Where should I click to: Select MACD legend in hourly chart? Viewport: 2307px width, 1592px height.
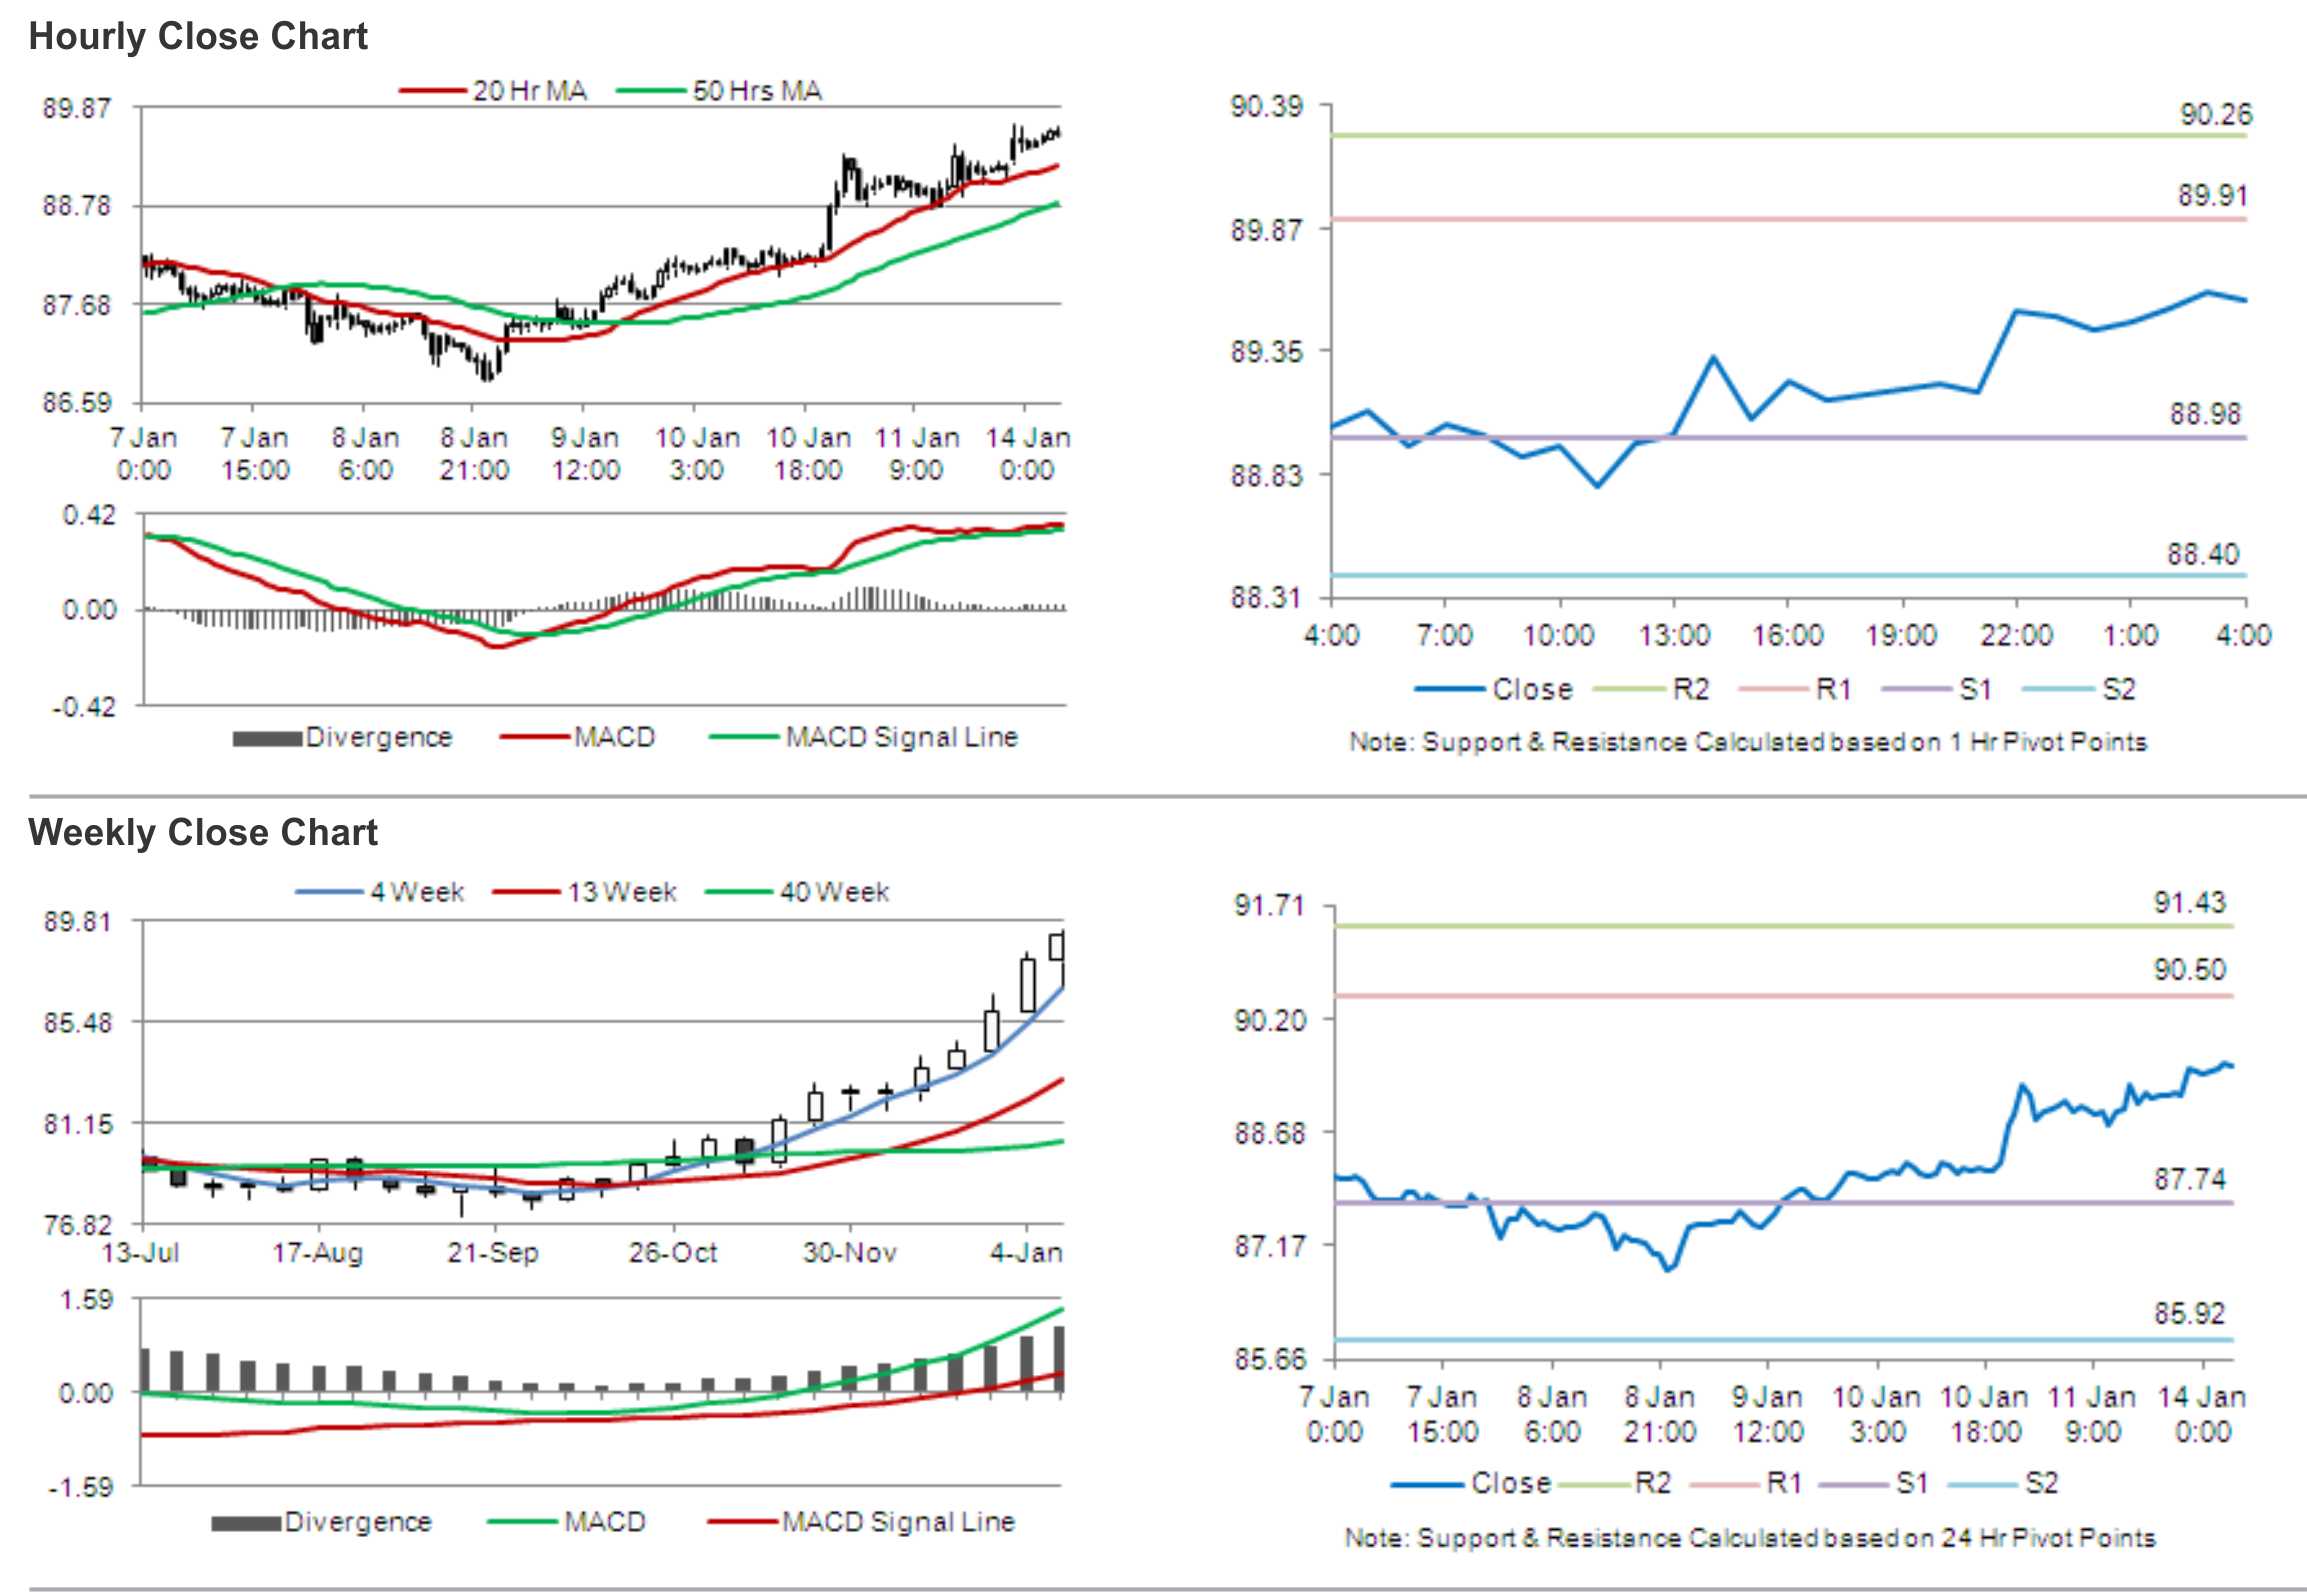point(577,737)
